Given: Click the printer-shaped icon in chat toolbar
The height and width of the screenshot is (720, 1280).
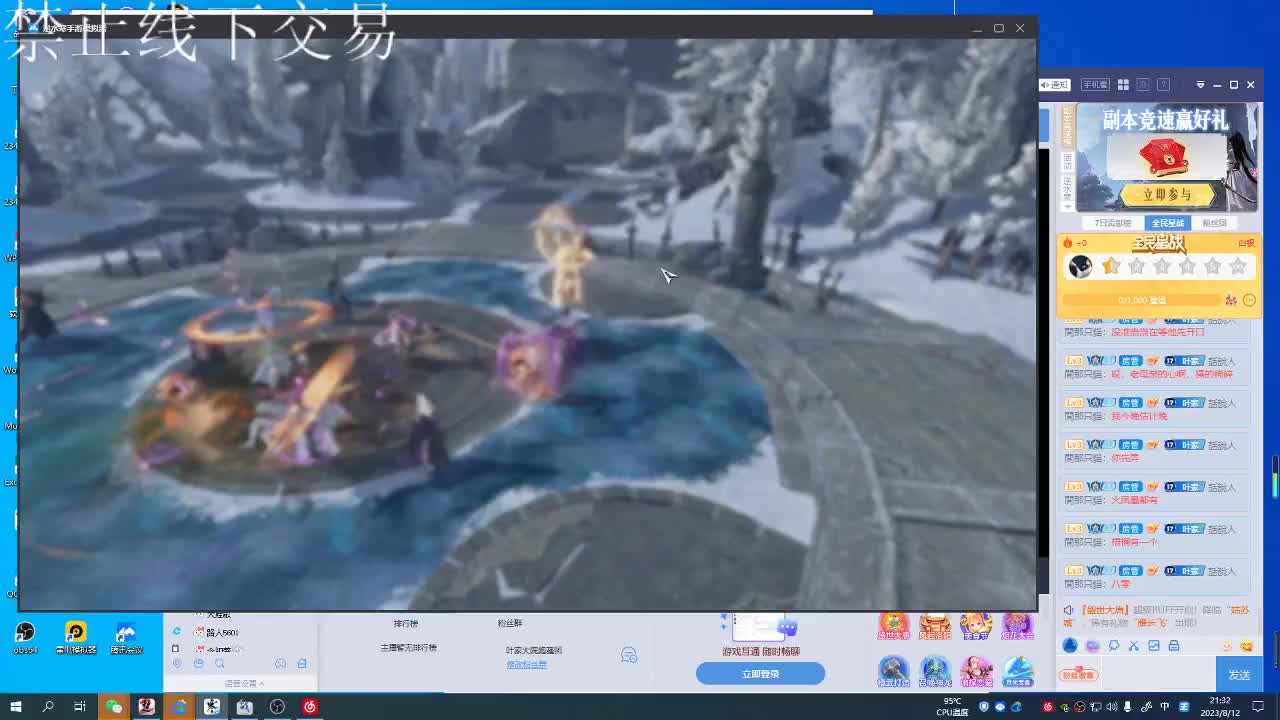Looking at the screenshot, I should (x=1174, y=646).
